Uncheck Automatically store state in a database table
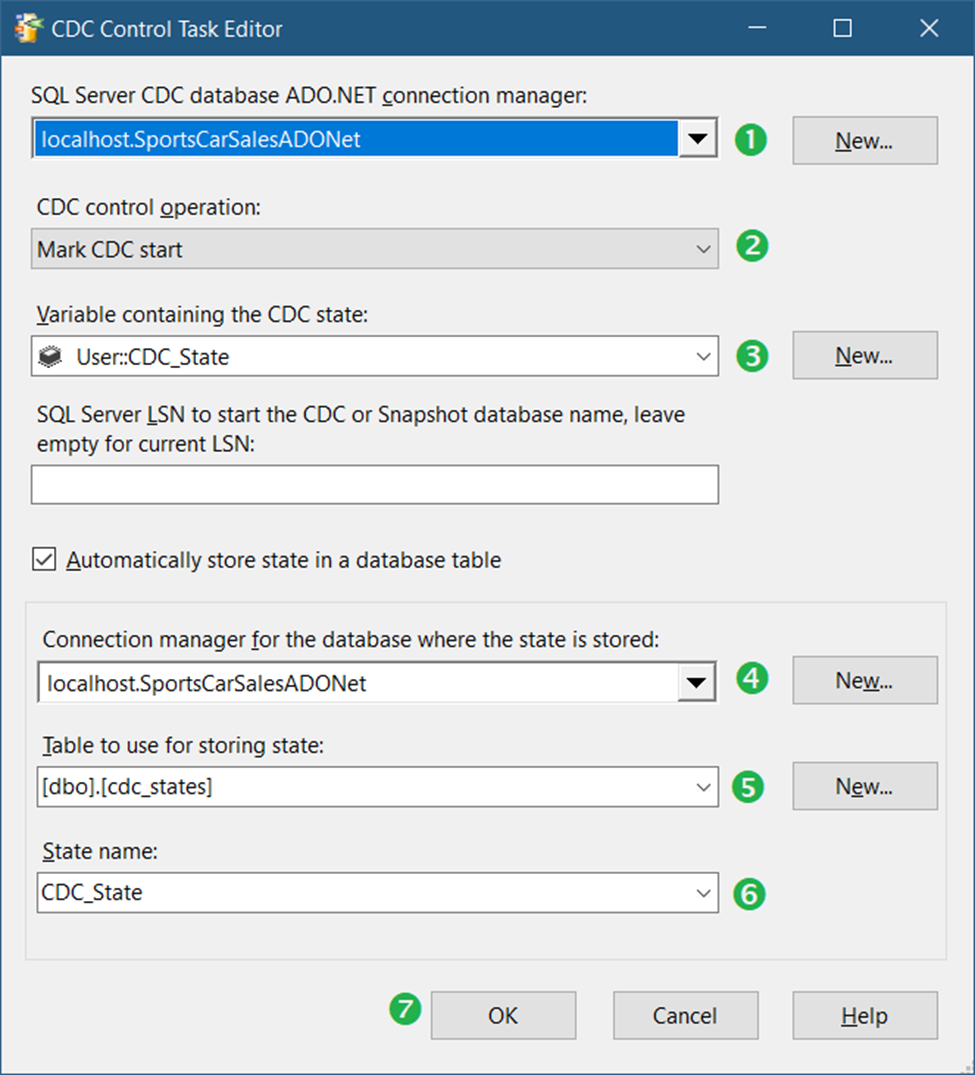975x1075 pixels. coord(44,560)
